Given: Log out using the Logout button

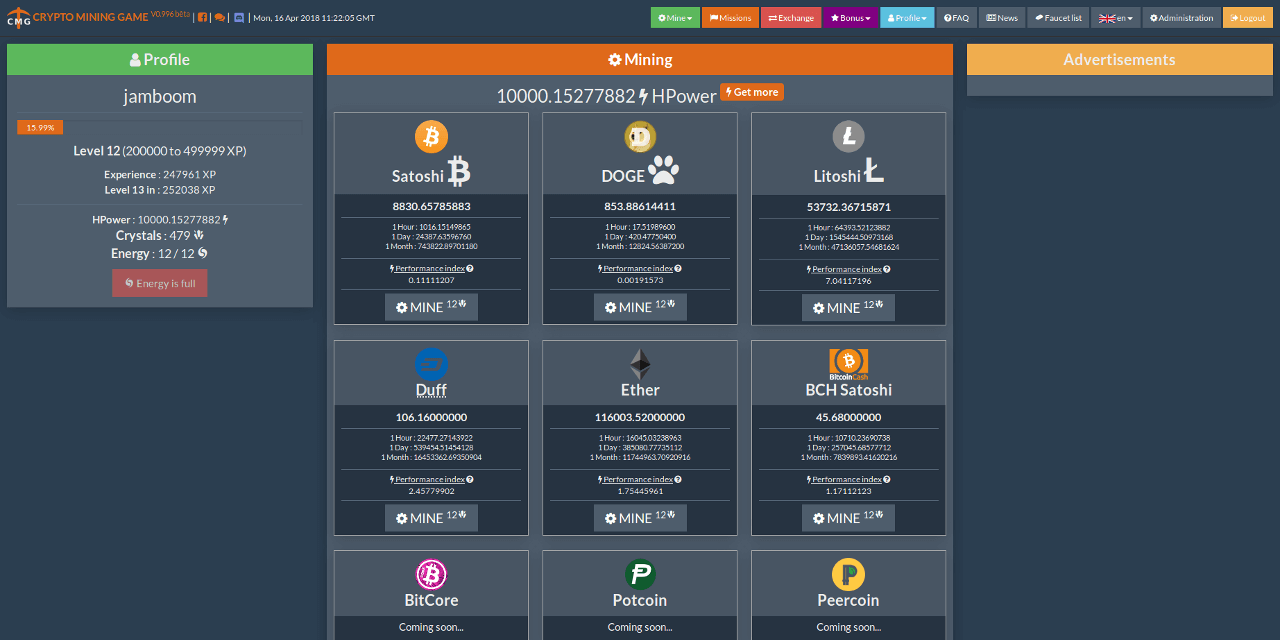Looking at the screenshot, I should tap(1248, 18).
